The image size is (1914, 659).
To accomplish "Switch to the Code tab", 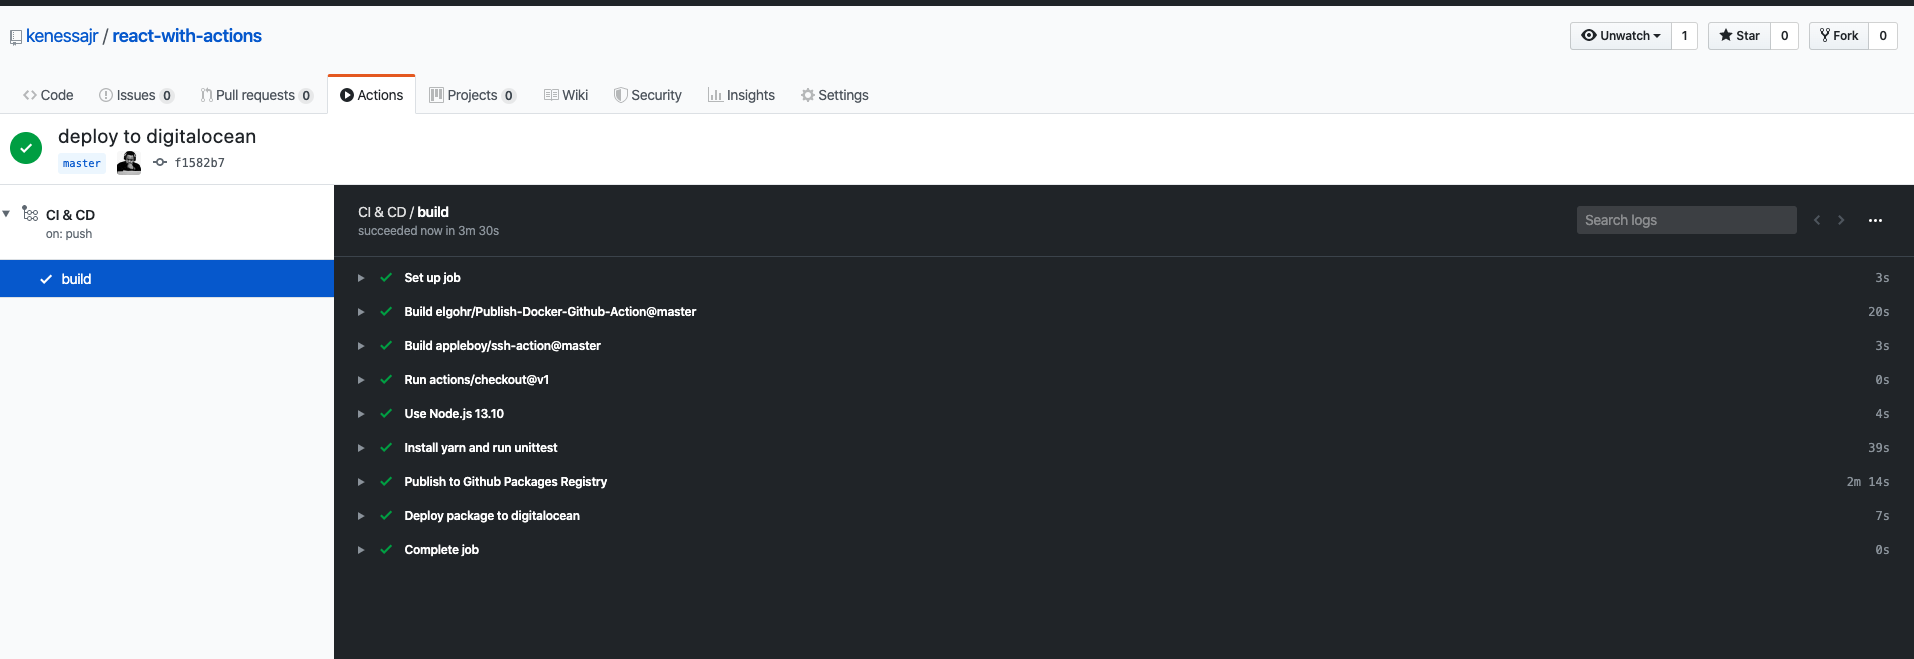I will (48, 95).
